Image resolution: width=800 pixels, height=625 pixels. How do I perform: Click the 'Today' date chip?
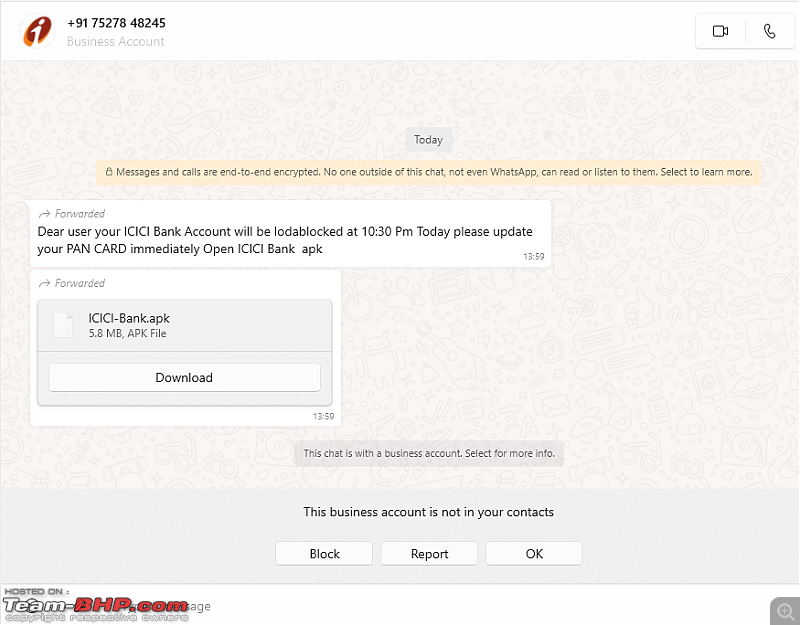(428, 140)
